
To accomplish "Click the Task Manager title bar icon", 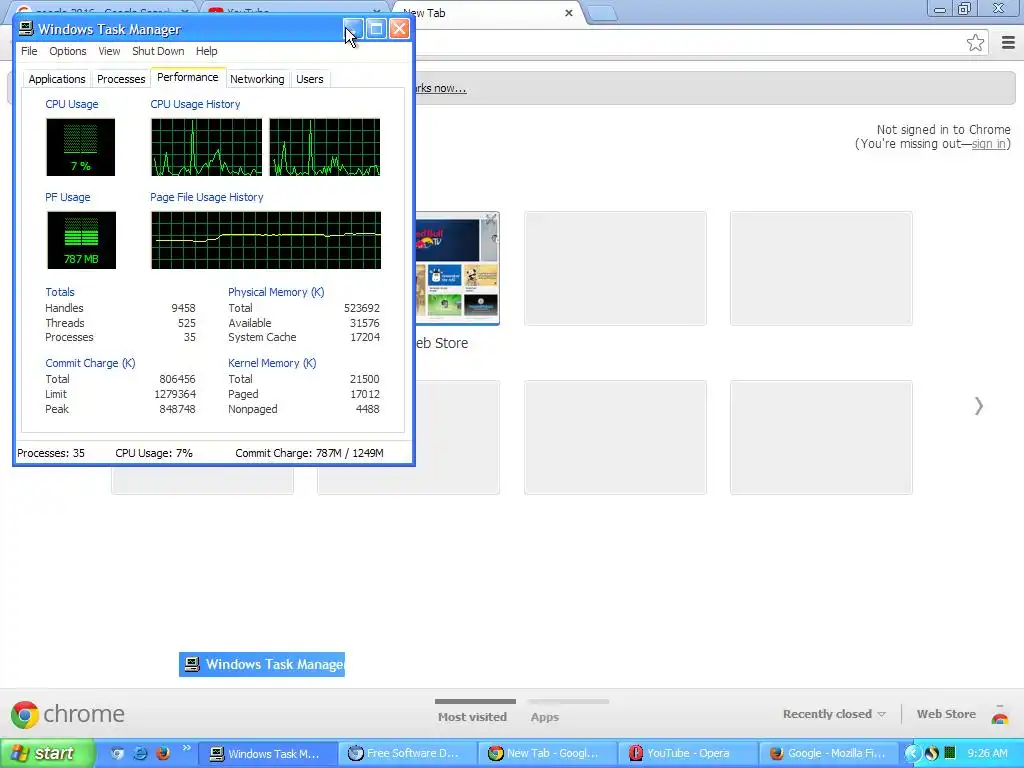I will 26,29.
